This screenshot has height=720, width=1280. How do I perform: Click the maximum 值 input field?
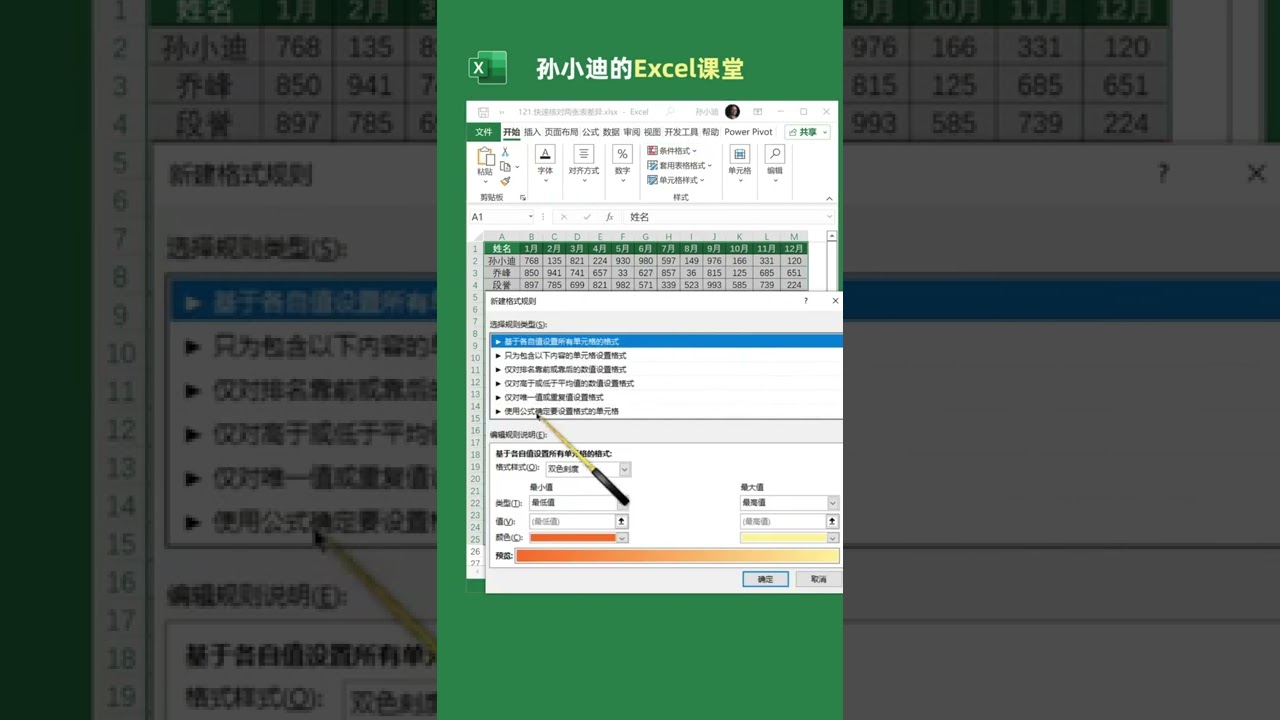tap(783, 521)
